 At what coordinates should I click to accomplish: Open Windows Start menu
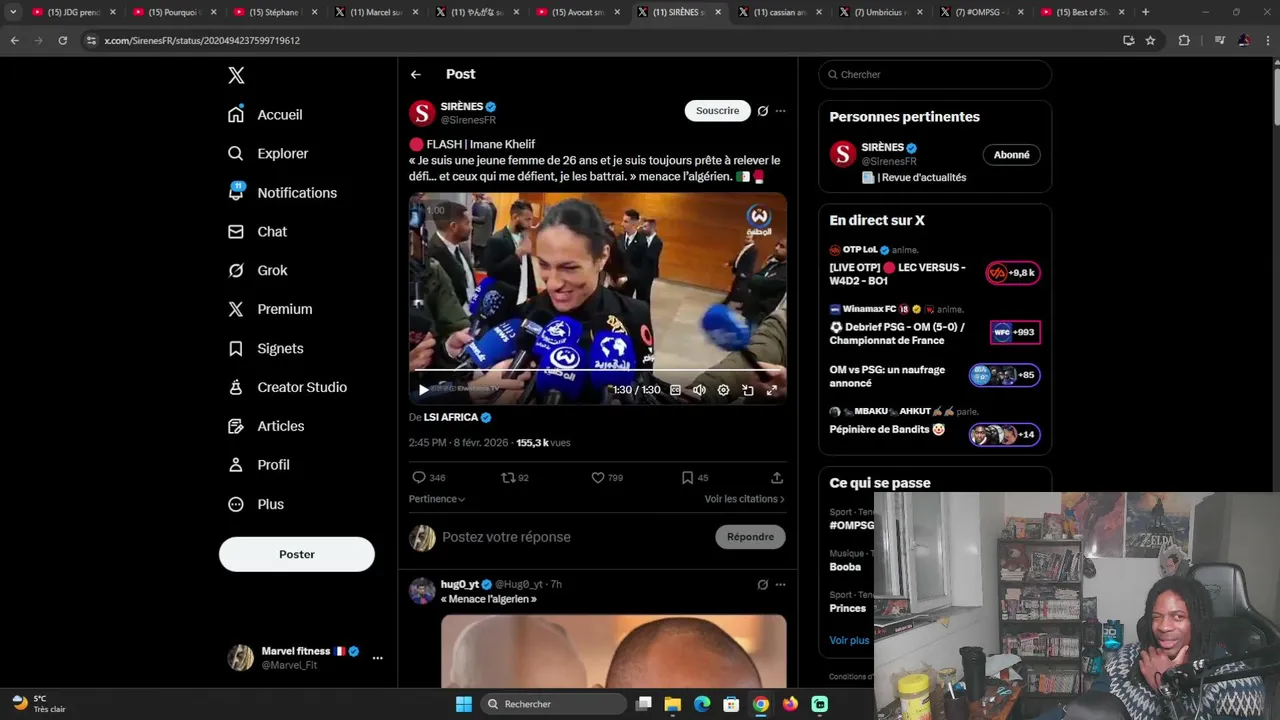coord(464,704)
